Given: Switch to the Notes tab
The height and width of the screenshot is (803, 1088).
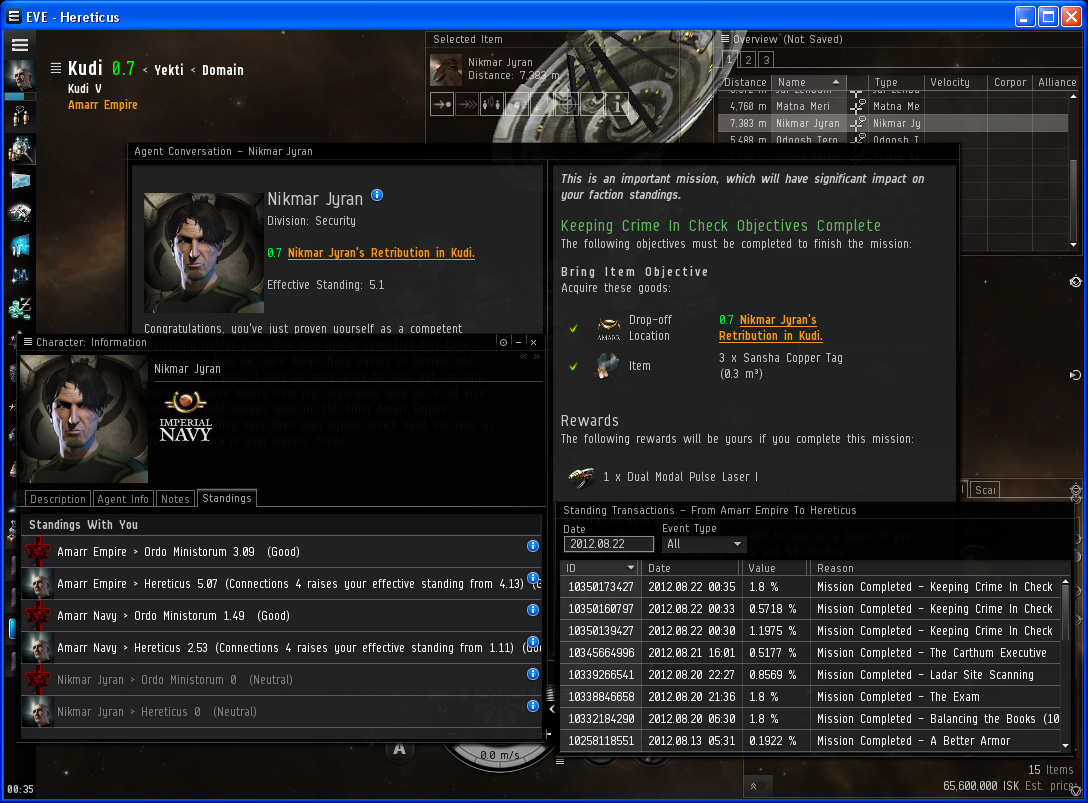Looking at the screenshot, I should (x=175, y=499).
